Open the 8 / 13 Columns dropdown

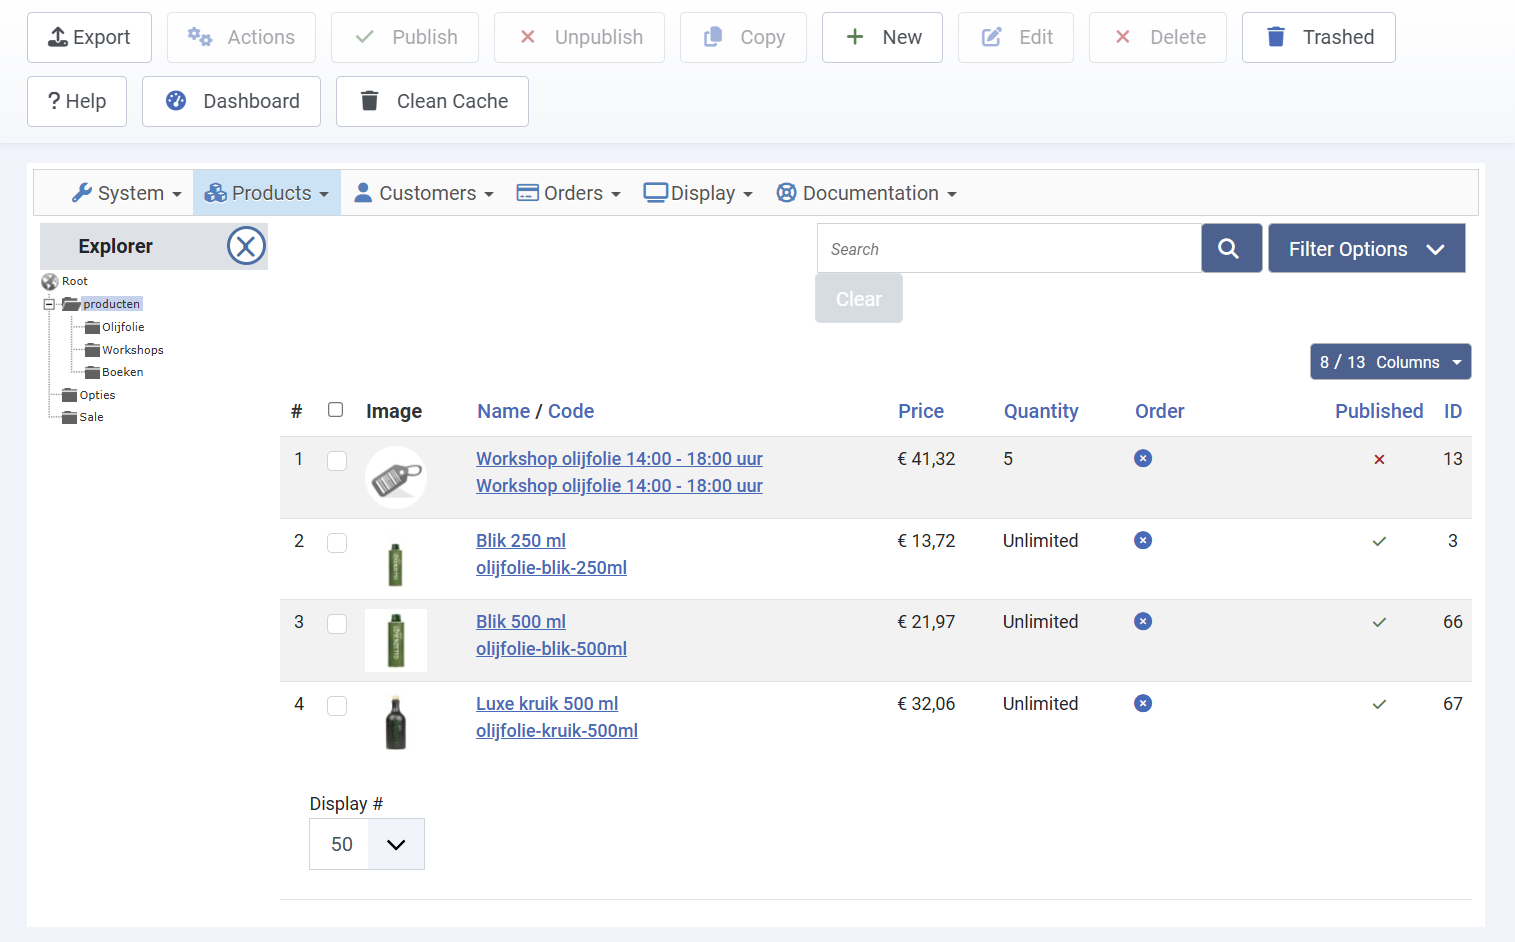point(1390,362)
